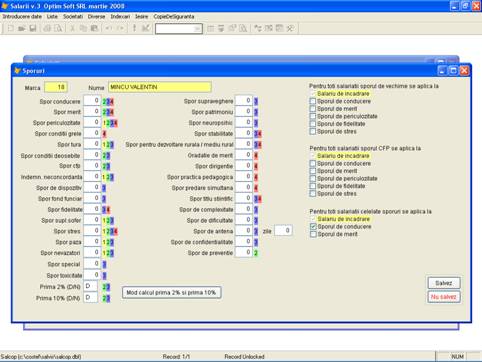
Task: Click the Document View toolbar icon
Action: click(243, 28)
